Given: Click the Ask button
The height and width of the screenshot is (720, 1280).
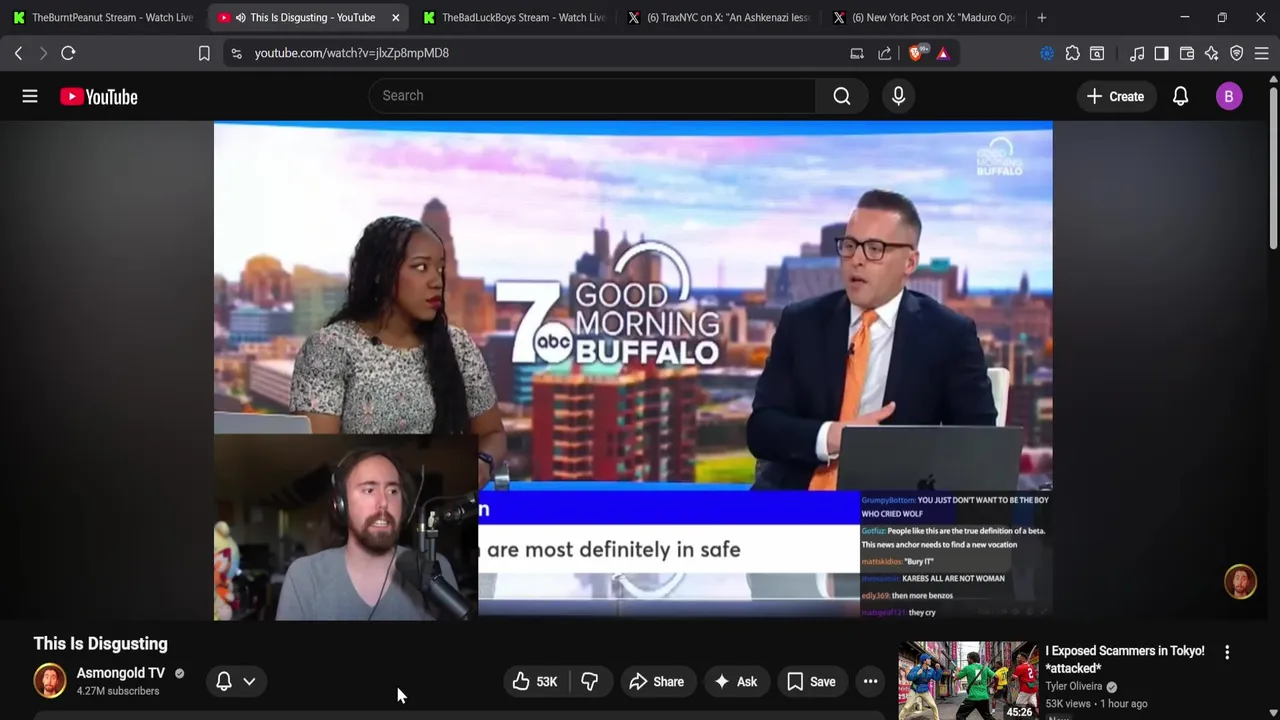Looking at the screenshot, I should tap(735, 682).
